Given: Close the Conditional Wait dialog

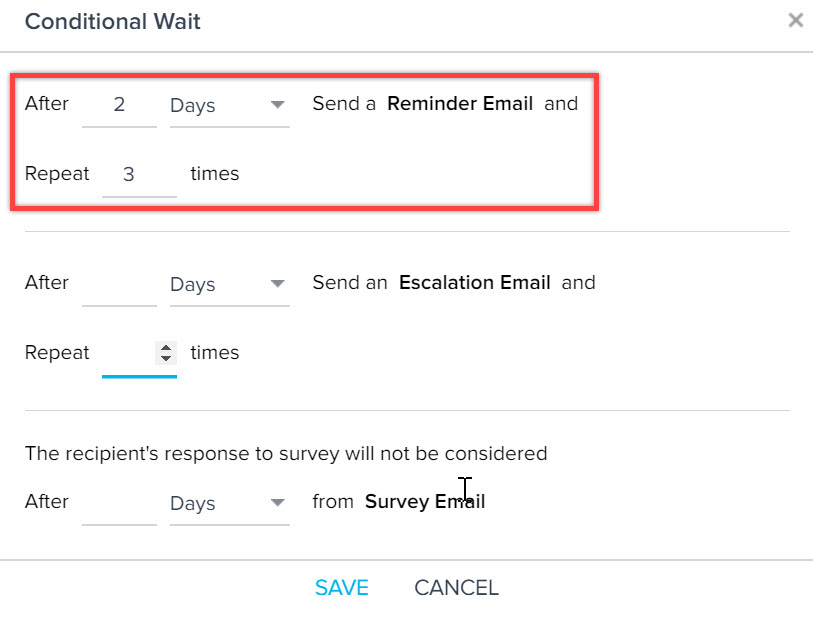Looking at the screenshot, I should click(x=795, y=20).
